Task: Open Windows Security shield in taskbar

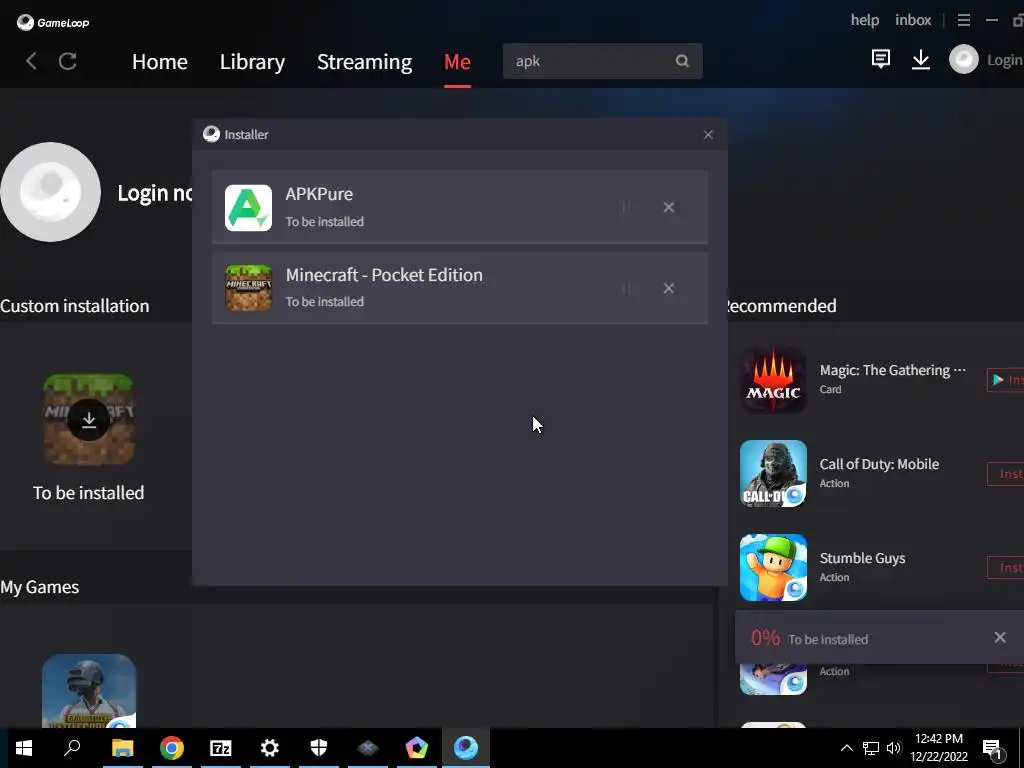Action: coord(319,748)
